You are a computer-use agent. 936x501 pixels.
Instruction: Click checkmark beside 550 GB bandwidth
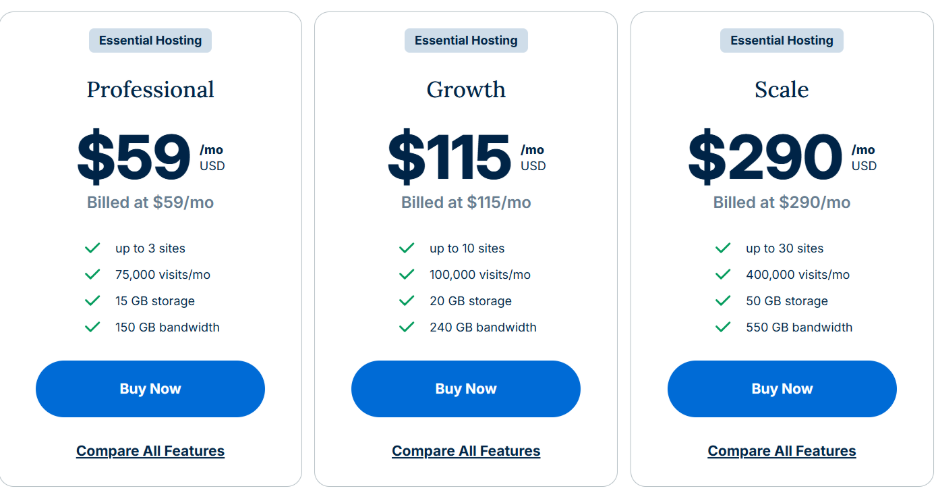coord(723,327)
